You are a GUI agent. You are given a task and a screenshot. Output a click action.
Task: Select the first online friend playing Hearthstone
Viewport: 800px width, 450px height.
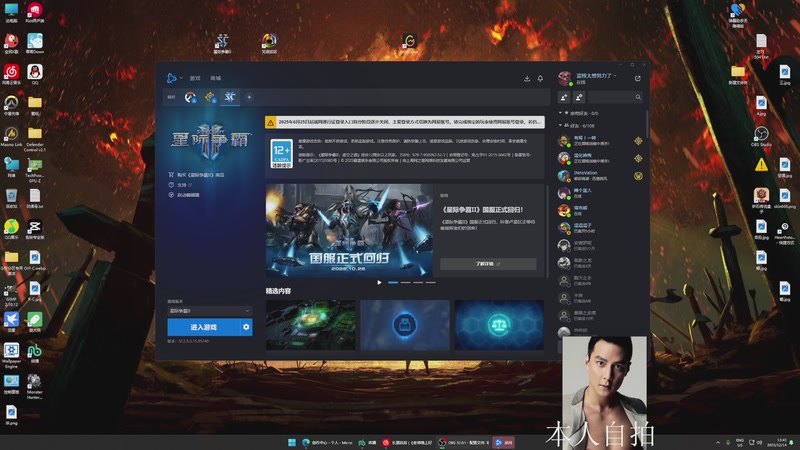tap(601, 141)
